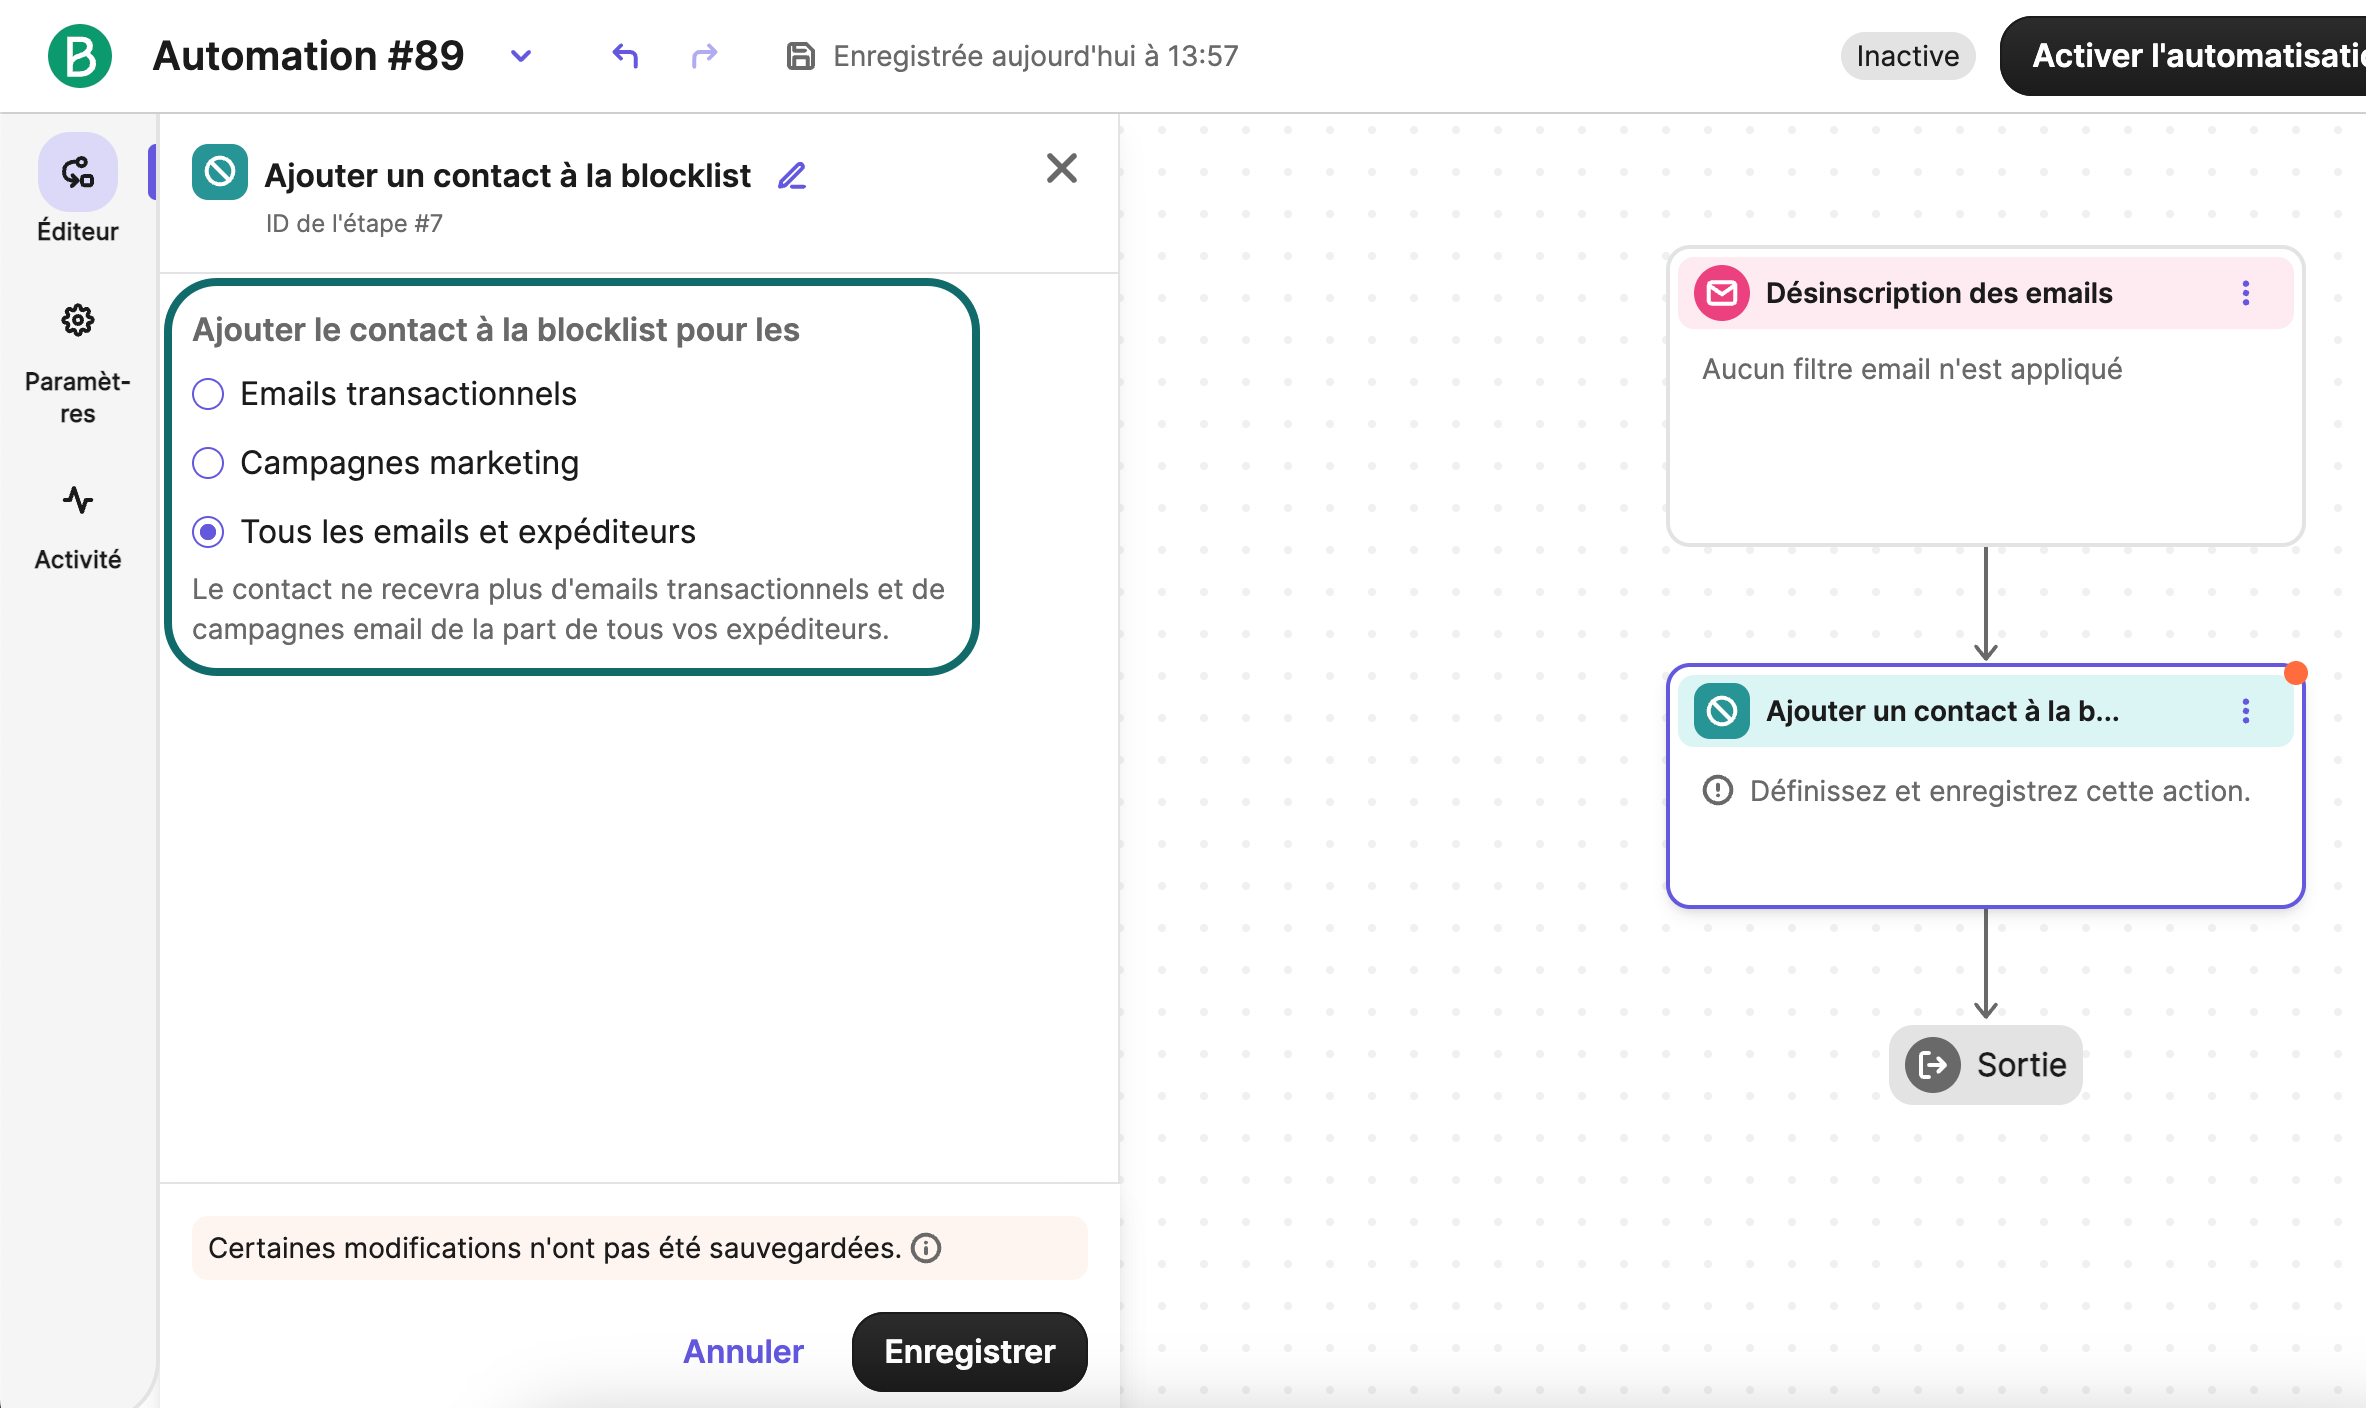This screenshot has width=2366, height=1408.
Task: Click 'Définissez et enregistrez cette action' text
Action: coord(2000,791)
